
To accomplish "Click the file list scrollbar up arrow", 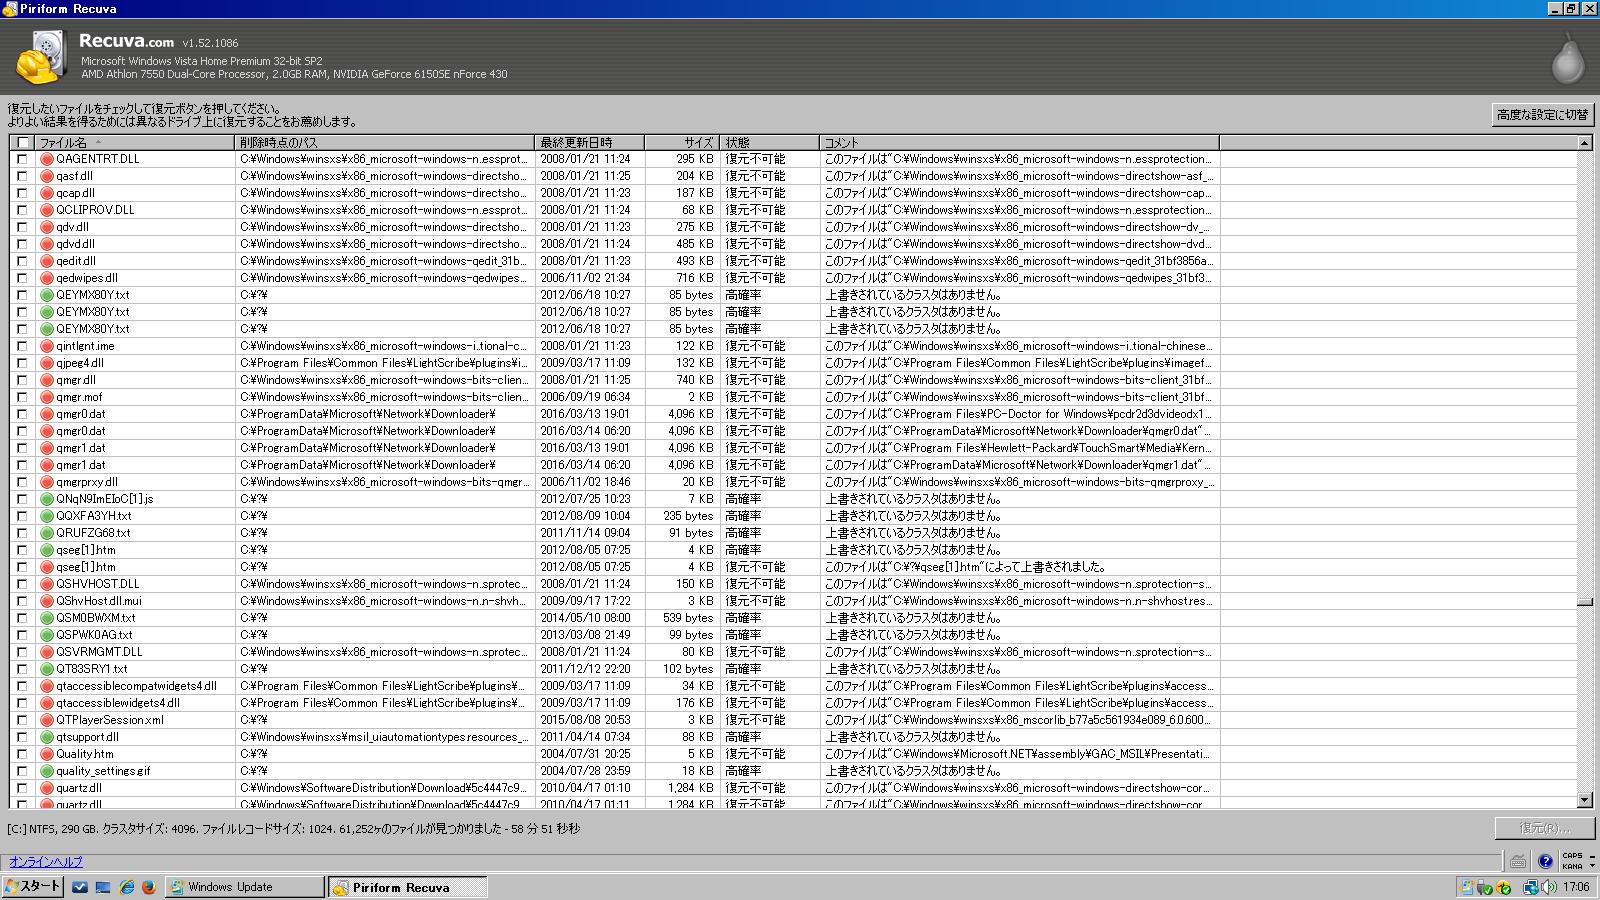I will tap(1584, 143).
